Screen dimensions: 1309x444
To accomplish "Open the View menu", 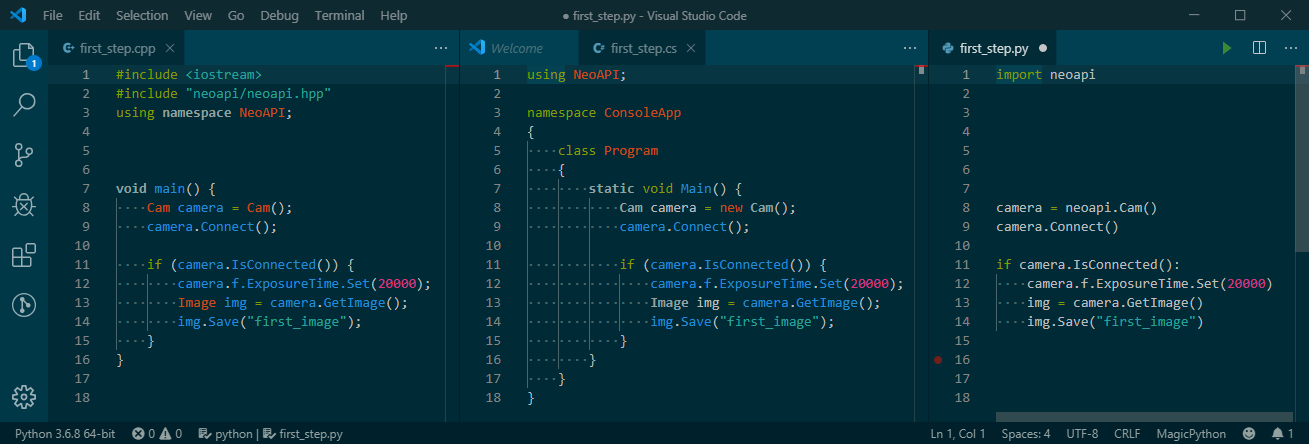I will (198, 15).
